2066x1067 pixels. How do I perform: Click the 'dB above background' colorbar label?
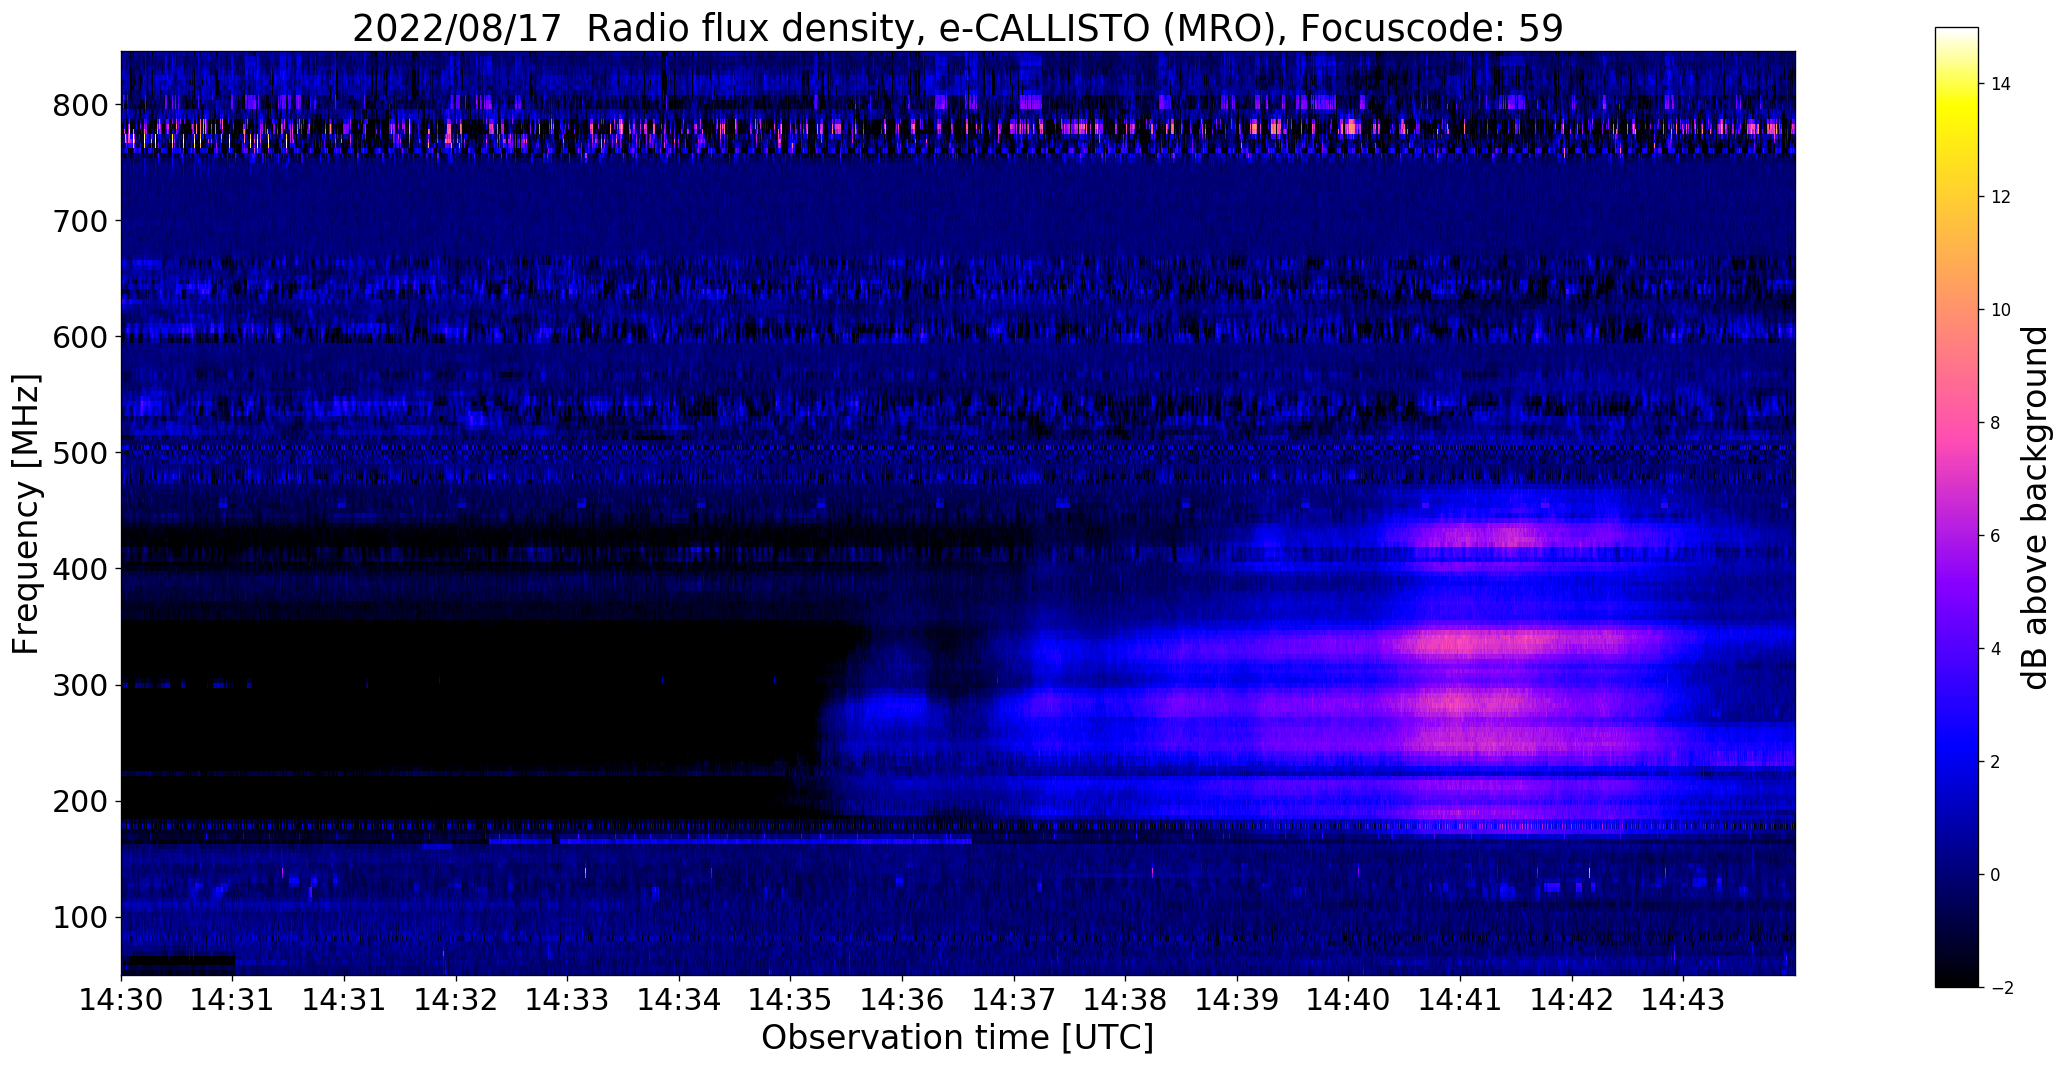2035,508
